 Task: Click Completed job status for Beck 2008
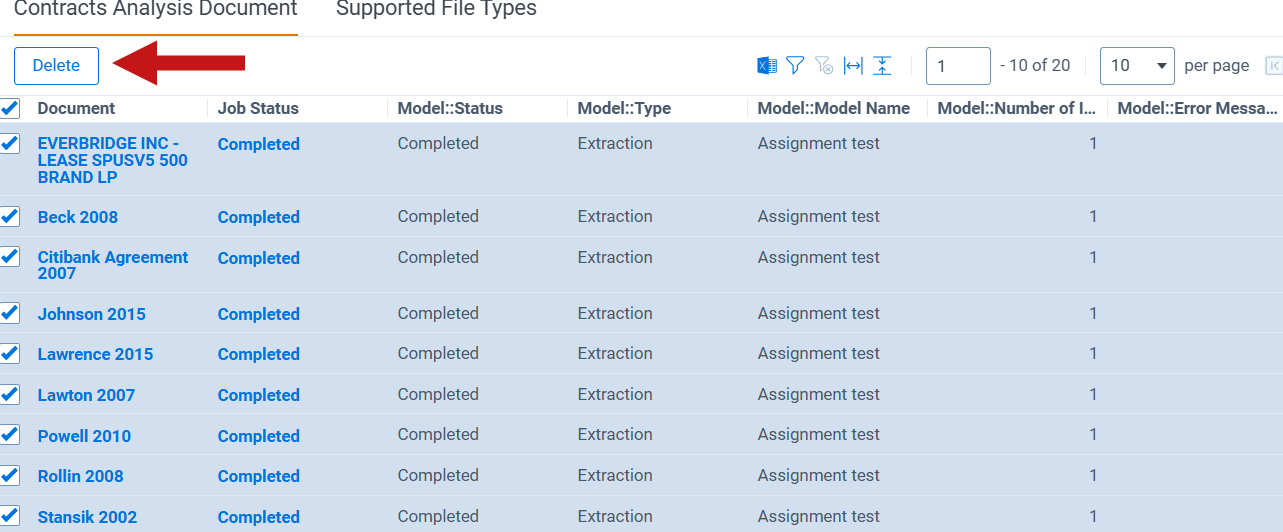259,217
